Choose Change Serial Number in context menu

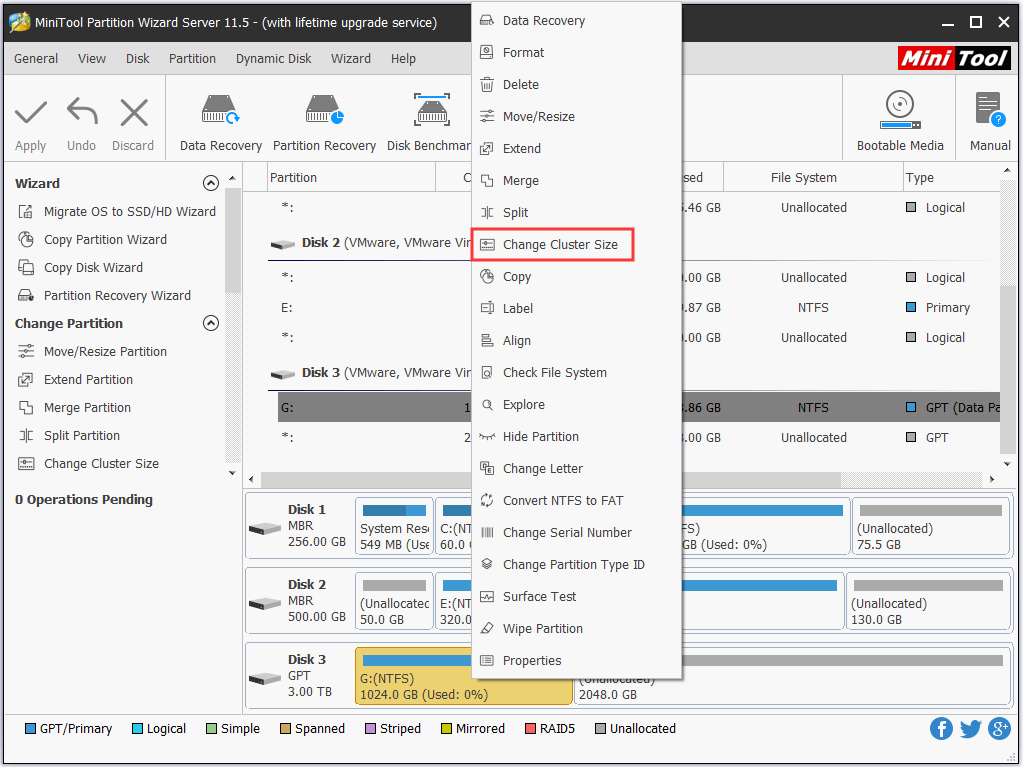point(577,532)
